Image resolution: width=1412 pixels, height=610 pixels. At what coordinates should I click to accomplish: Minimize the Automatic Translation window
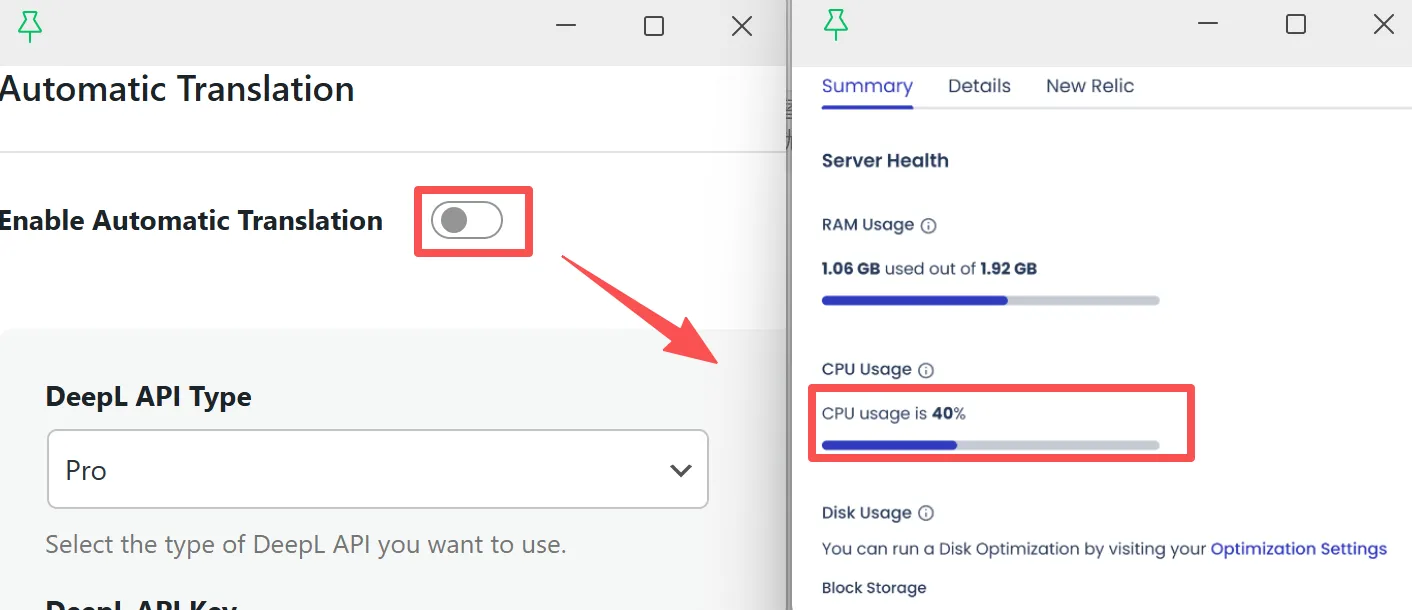[x=566, y=26]
